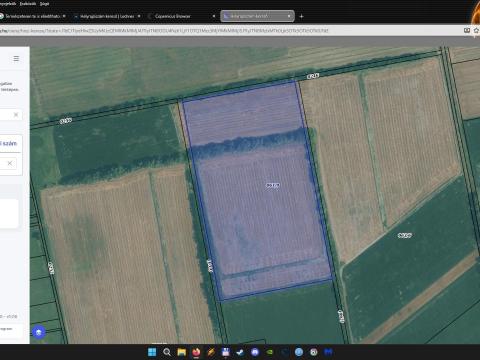This screenshot has width=480, height=360.
Task: Select the active highlighted browser tab
Action: tap(257, 16)
